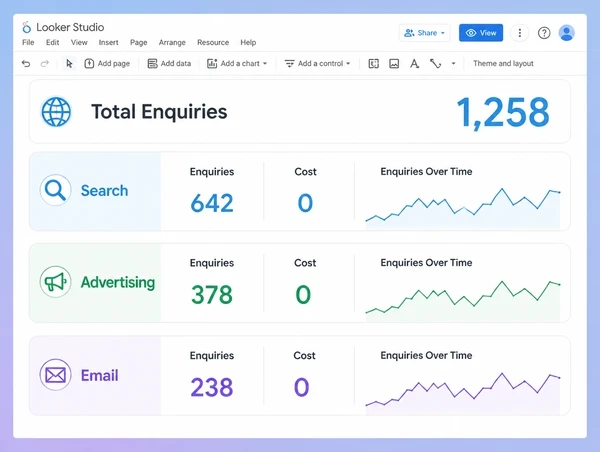
Task: Open the Page menu
Action: click(139, 42)
